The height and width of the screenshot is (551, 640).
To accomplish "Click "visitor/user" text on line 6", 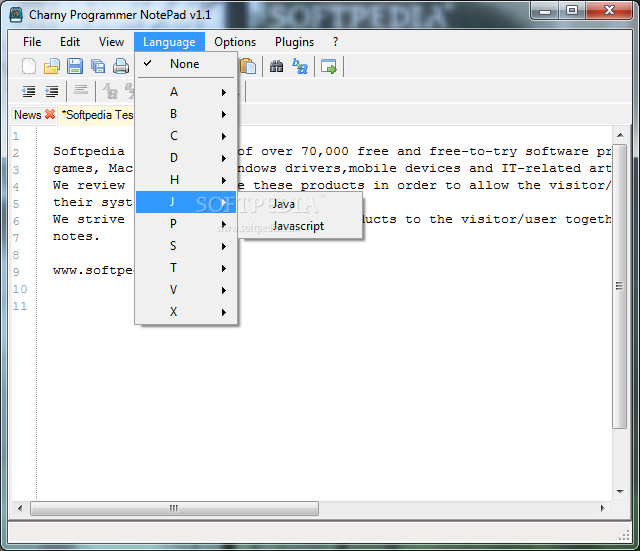I will coord(509,219).
